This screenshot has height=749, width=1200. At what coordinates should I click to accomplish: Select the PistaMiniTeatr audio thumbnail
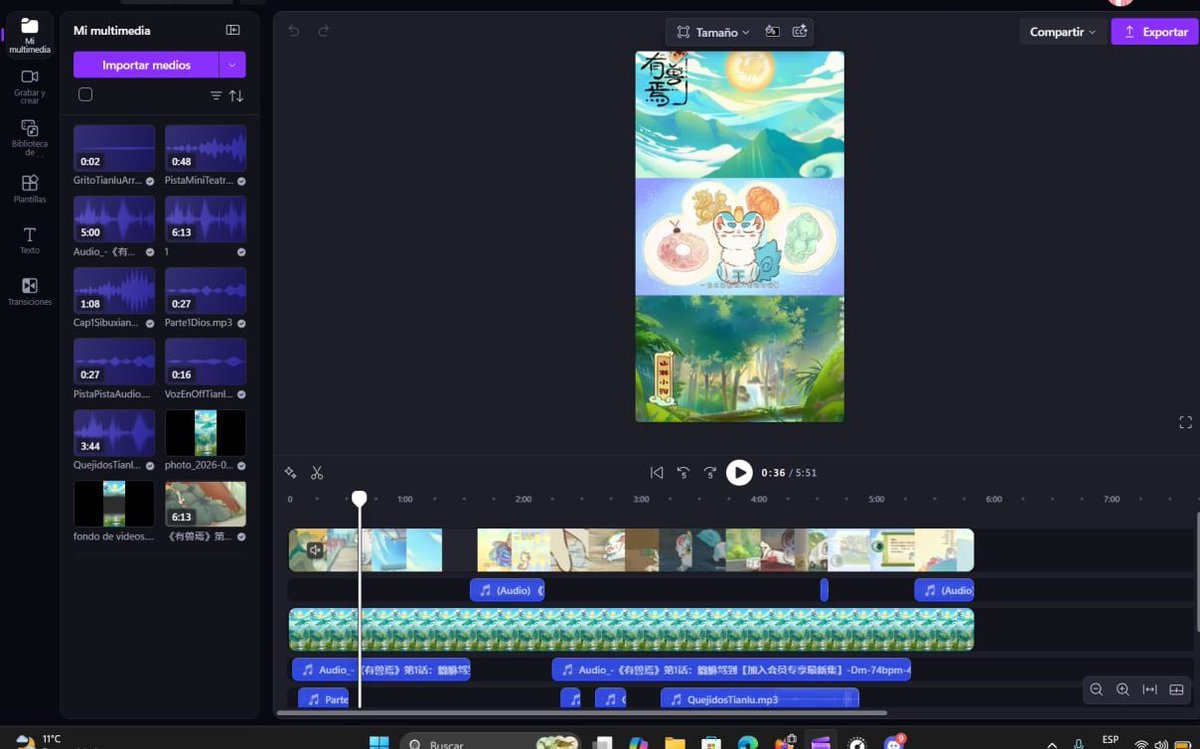coord(205,148)
